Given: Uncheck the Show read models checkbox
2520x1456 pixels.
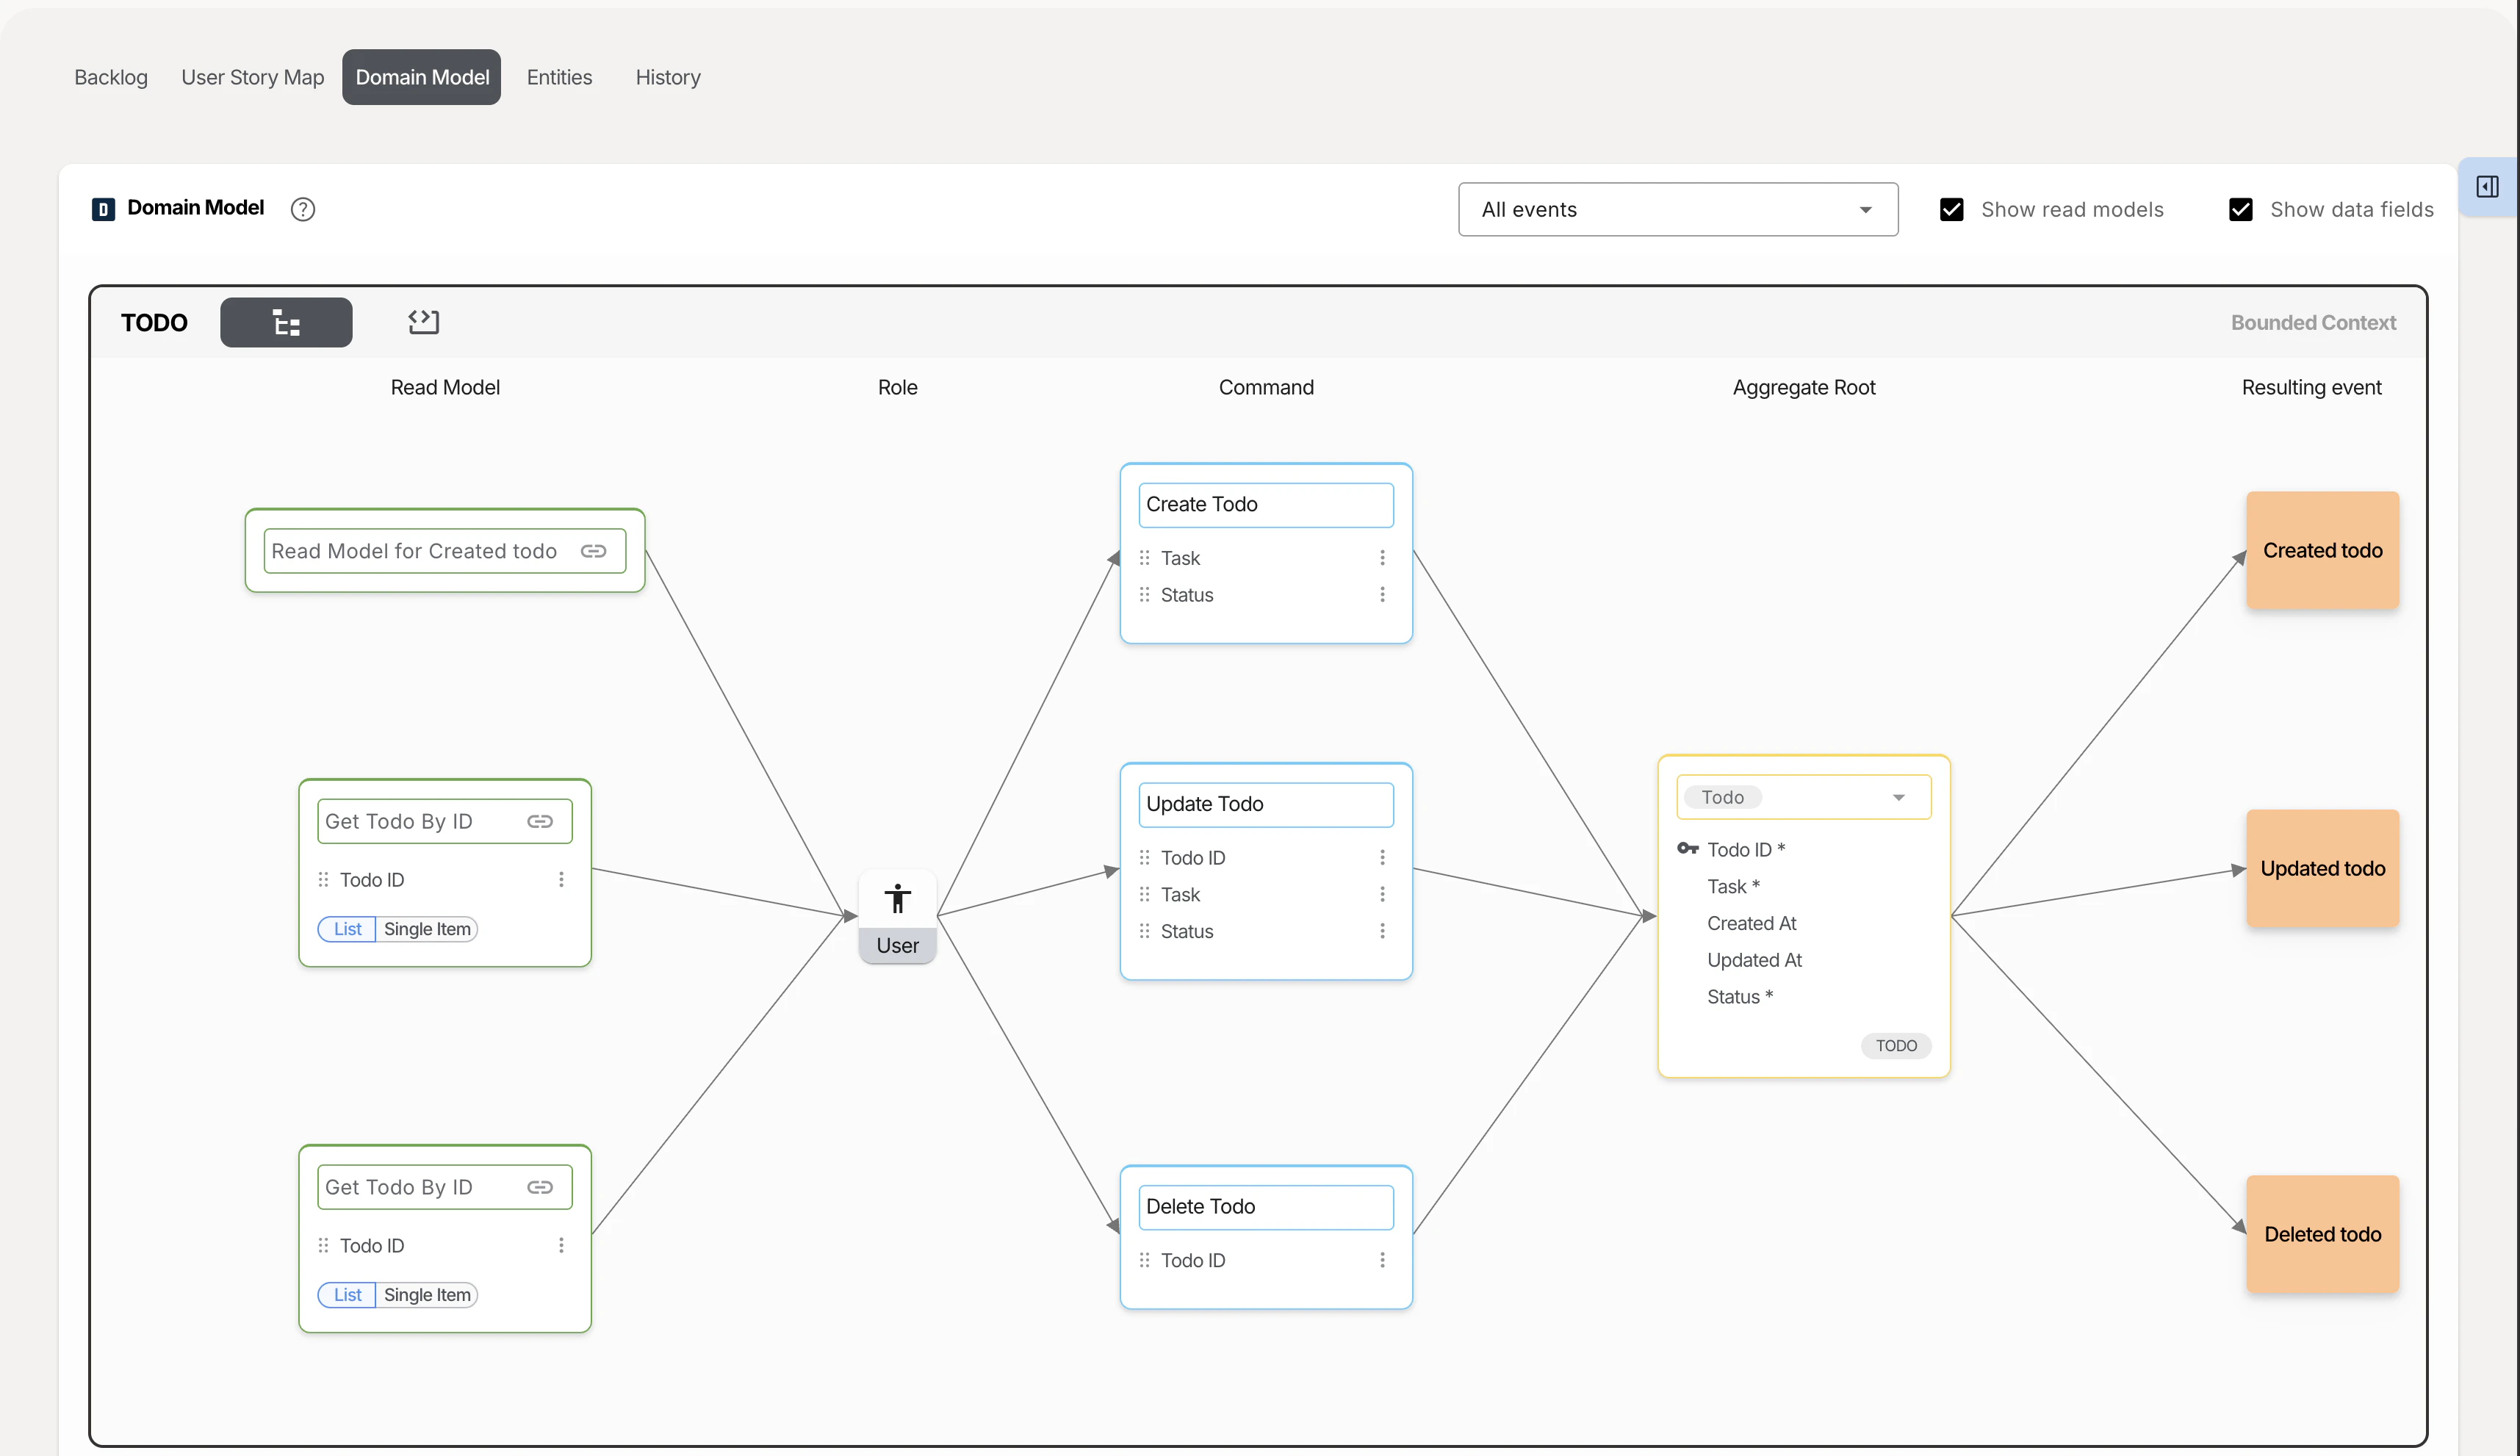Looking at the screenshot, I should coord(1952,209).
